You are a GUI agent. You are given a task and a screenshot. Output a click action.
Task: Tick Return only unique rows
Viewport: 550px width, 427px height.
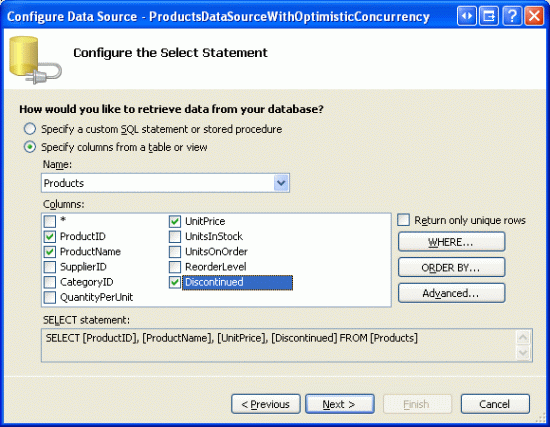coord(403,220)
